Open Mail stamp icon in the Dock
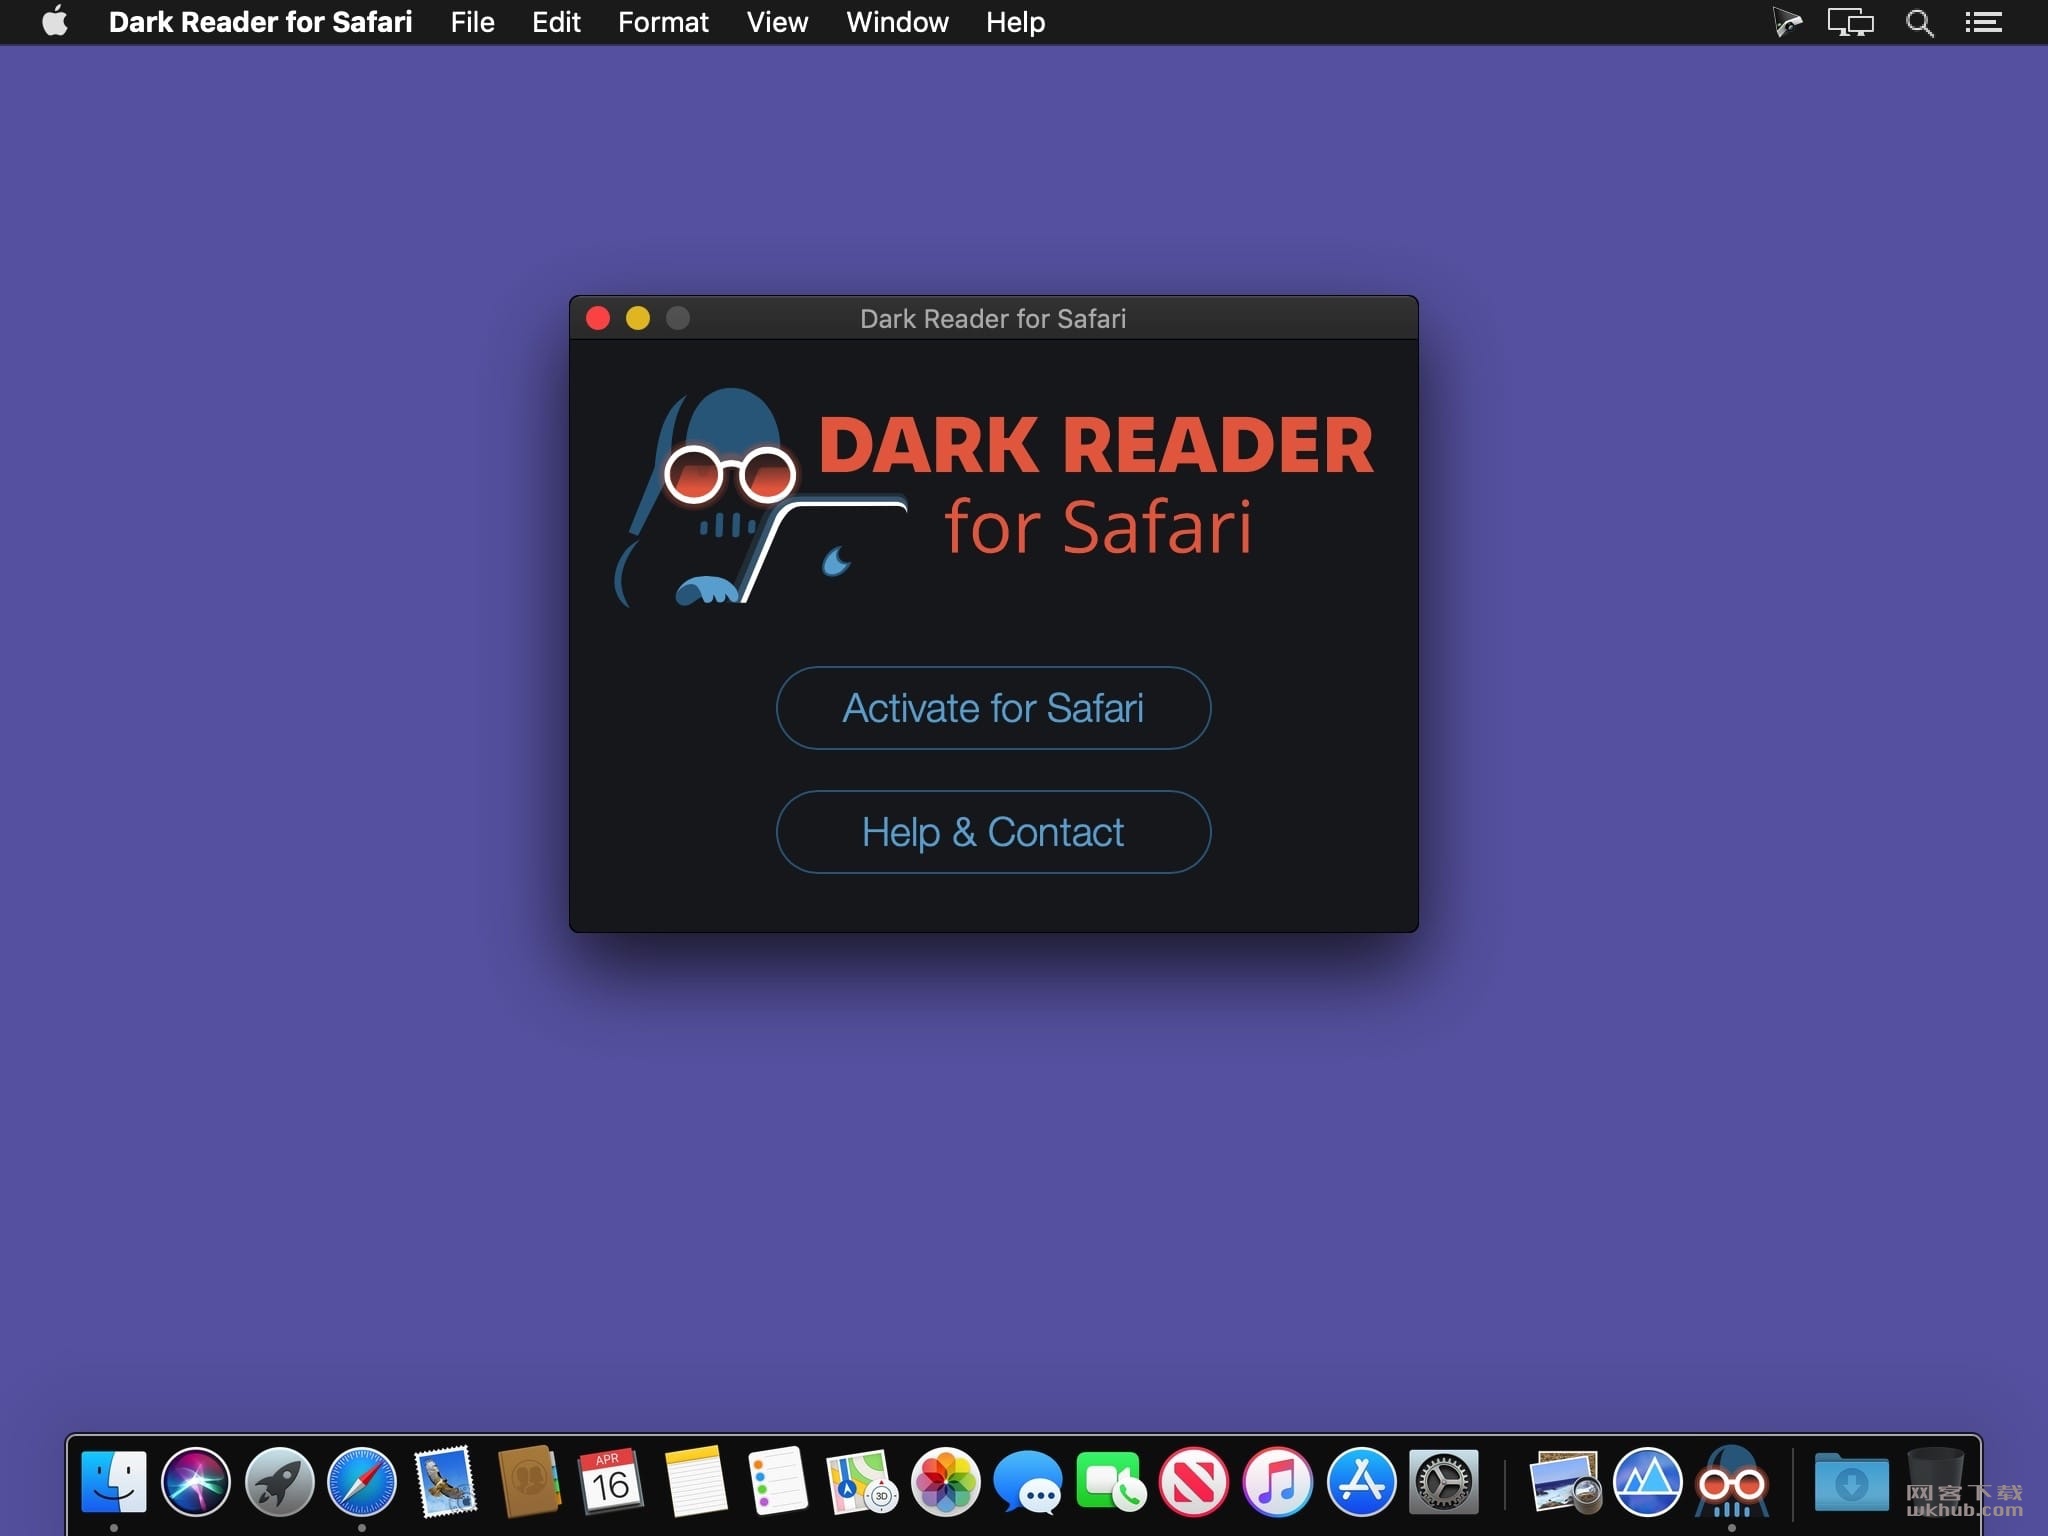2048x1536 pixels. coord(445,1481)
